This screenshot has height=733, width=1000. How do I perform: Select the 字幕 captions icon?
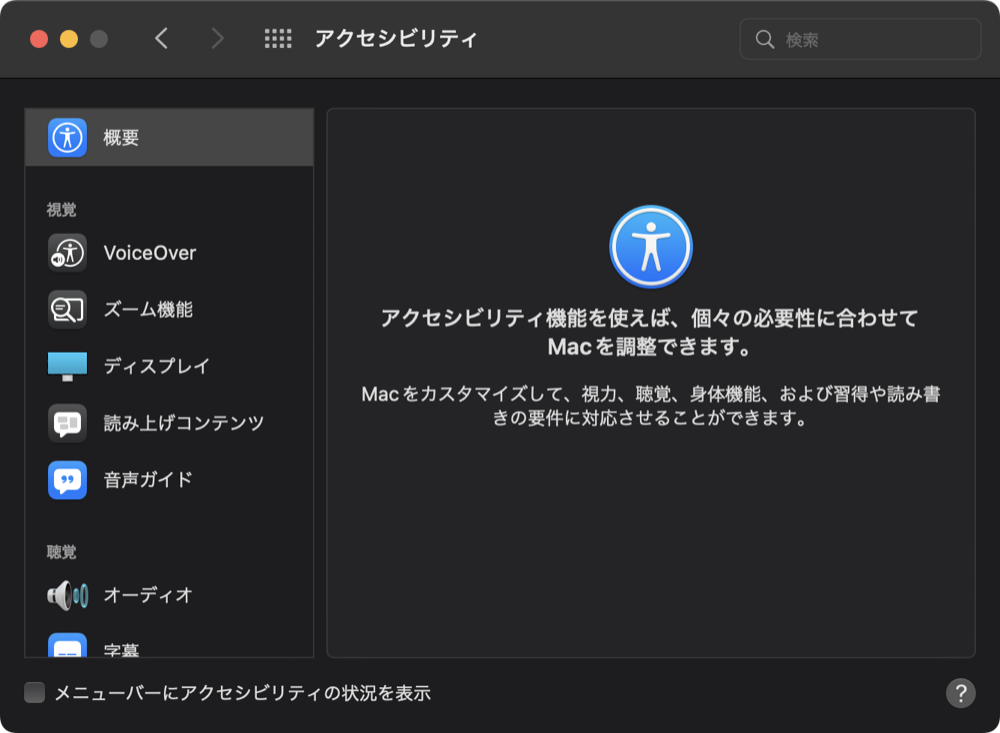pyautogui.click(x=67, y=645)
